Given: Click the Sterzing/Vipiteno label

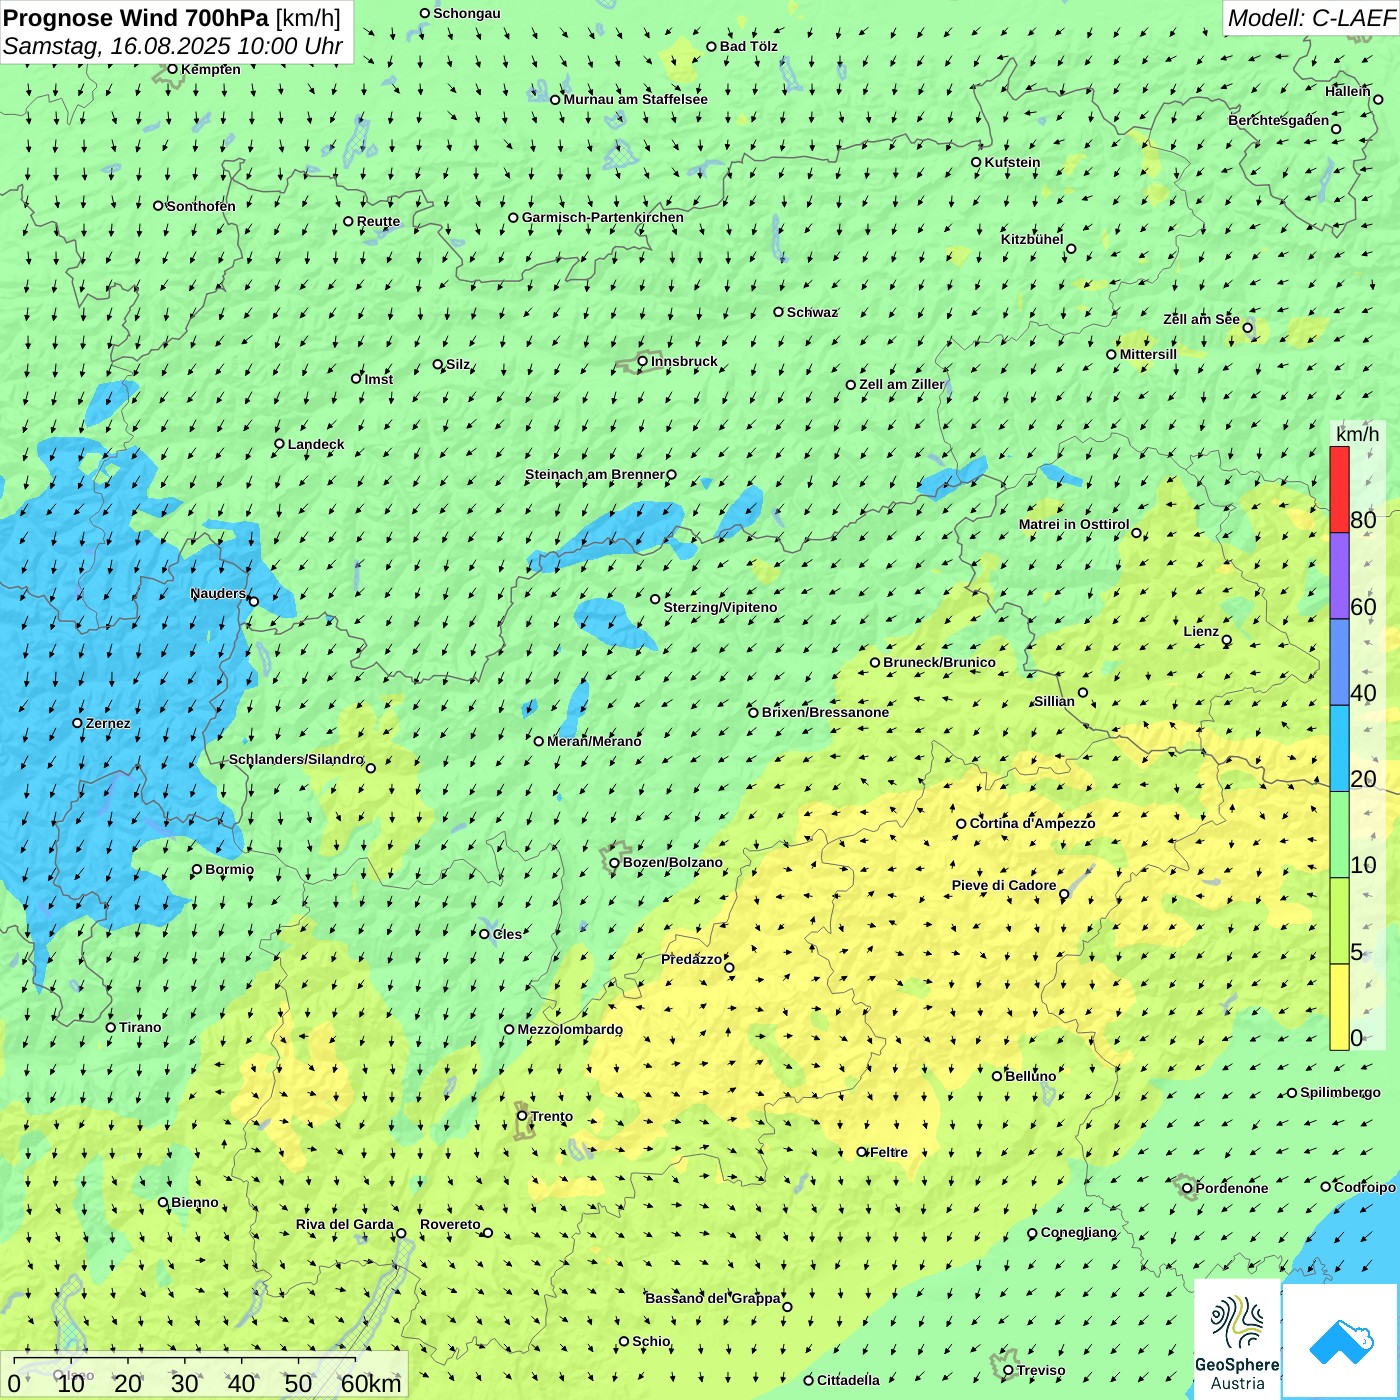Looking at the screenshot, I should tap(720, 607).
